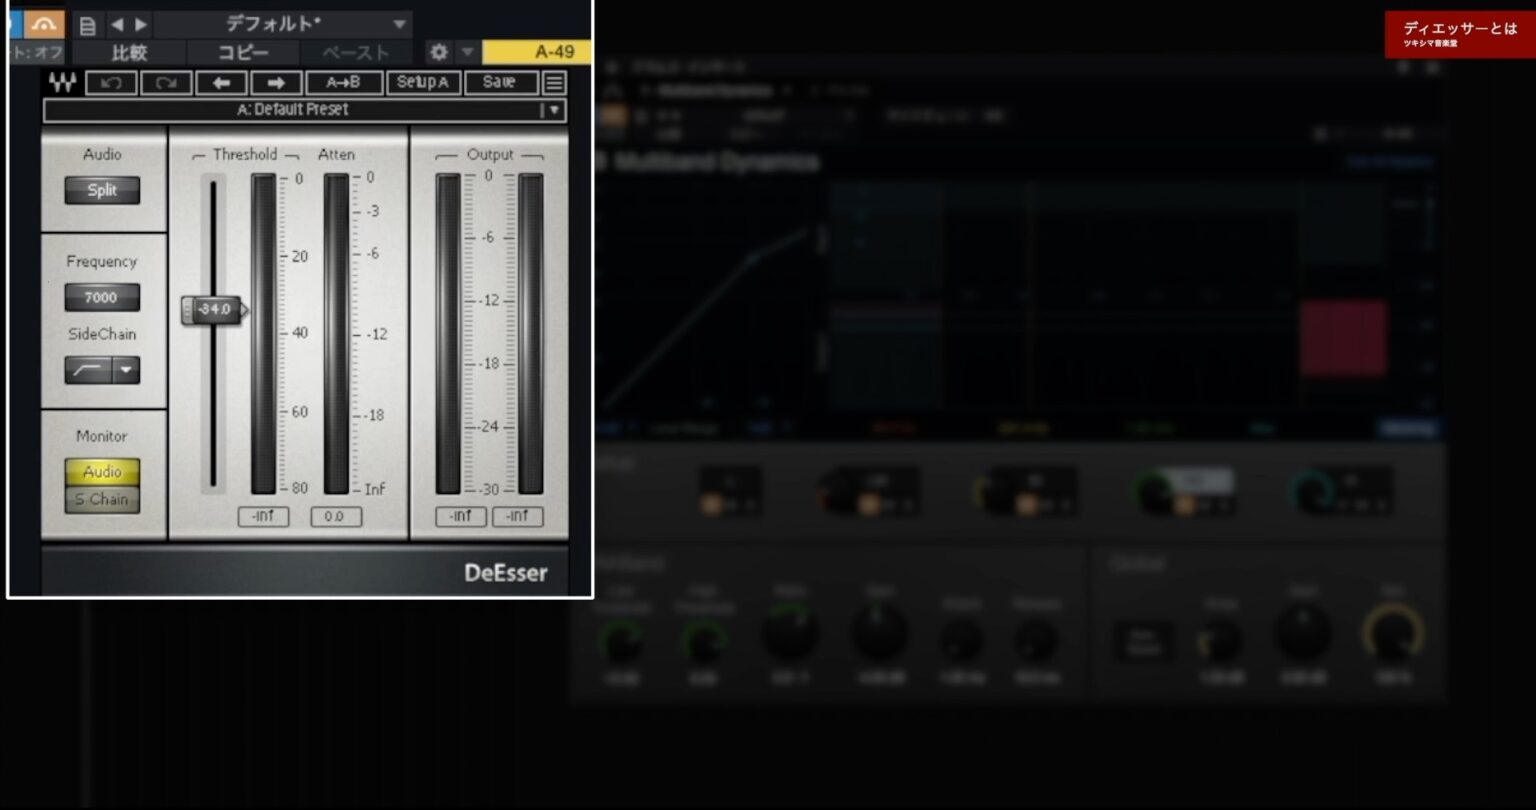Toggle the Audio Split mode button
Screen dimensions: 1536x810
click(x=102, y=190)
